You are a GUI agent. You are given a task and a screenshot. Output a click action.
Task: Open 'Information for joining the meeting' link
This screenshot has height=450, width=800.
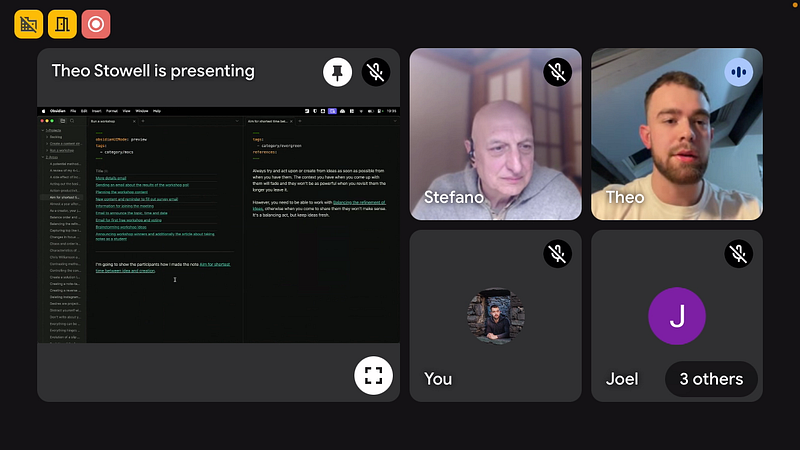(x=124, y=206)
